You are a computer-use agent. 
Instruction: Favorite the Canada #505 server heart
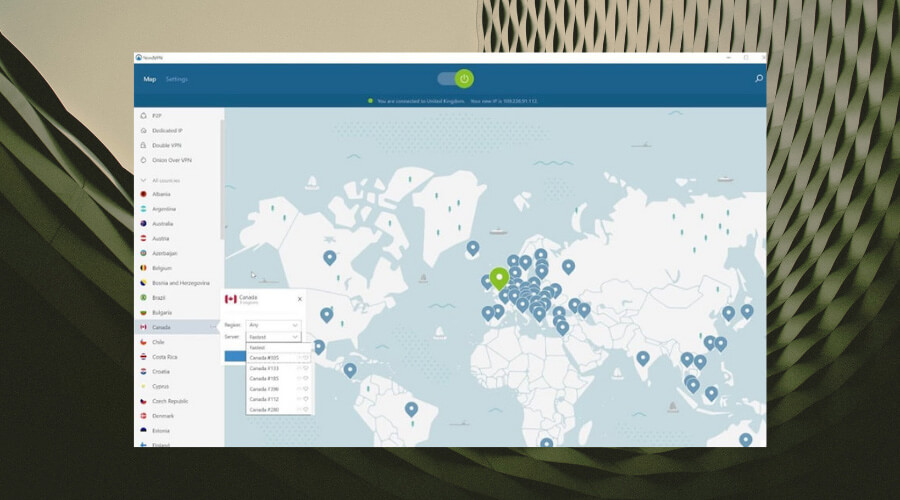click(x=306, y=357)
